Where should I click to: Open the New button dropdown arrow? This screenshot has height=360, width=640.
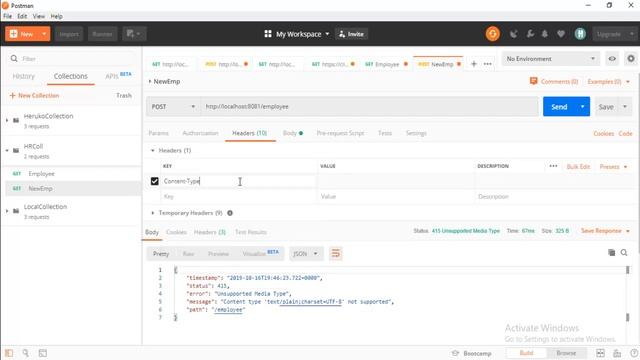tap(44, 34)
